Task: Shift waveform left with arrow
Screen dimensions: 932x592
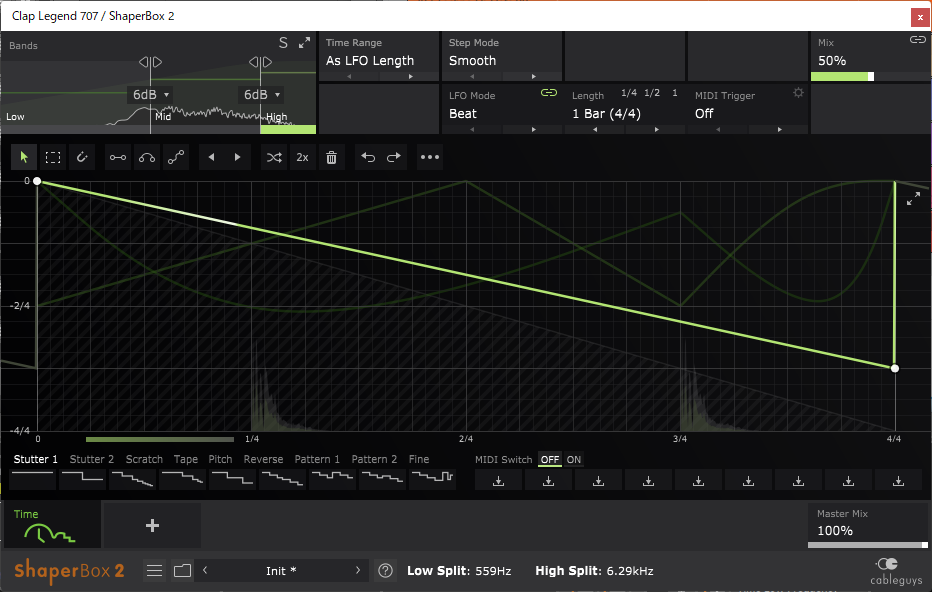Action: click(211, 157)
